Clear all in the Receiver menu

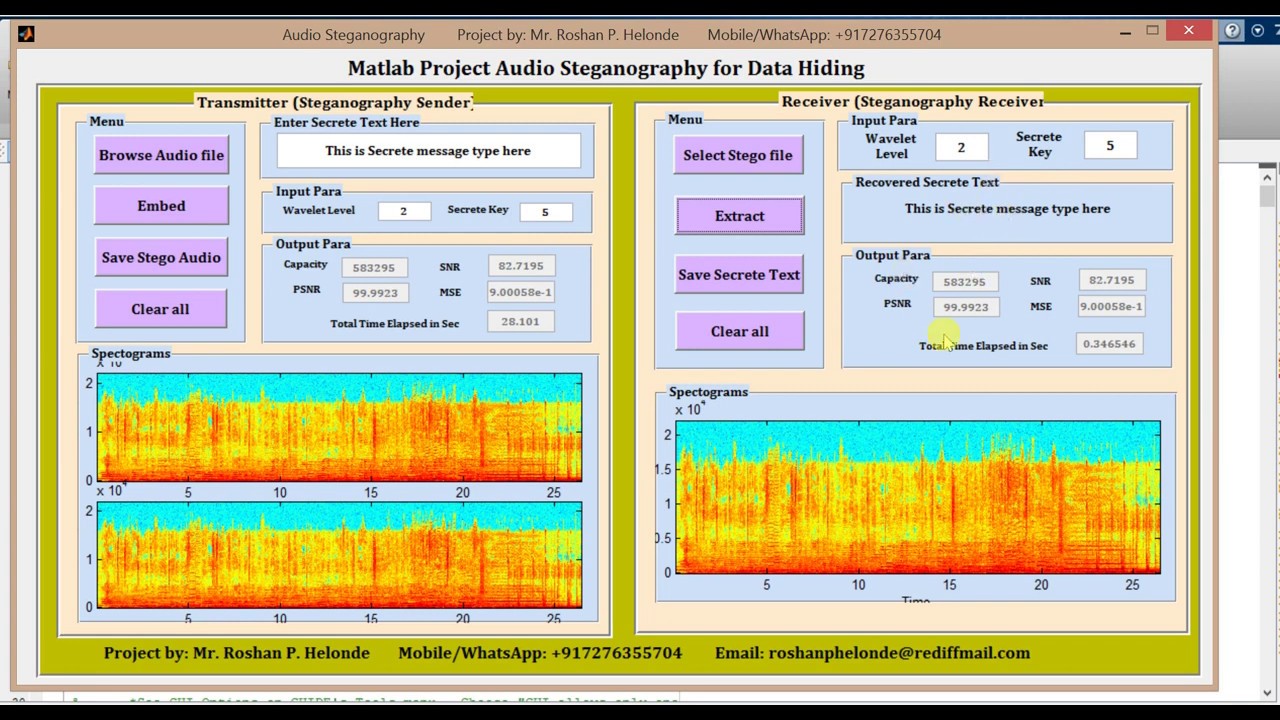[740, 331]
